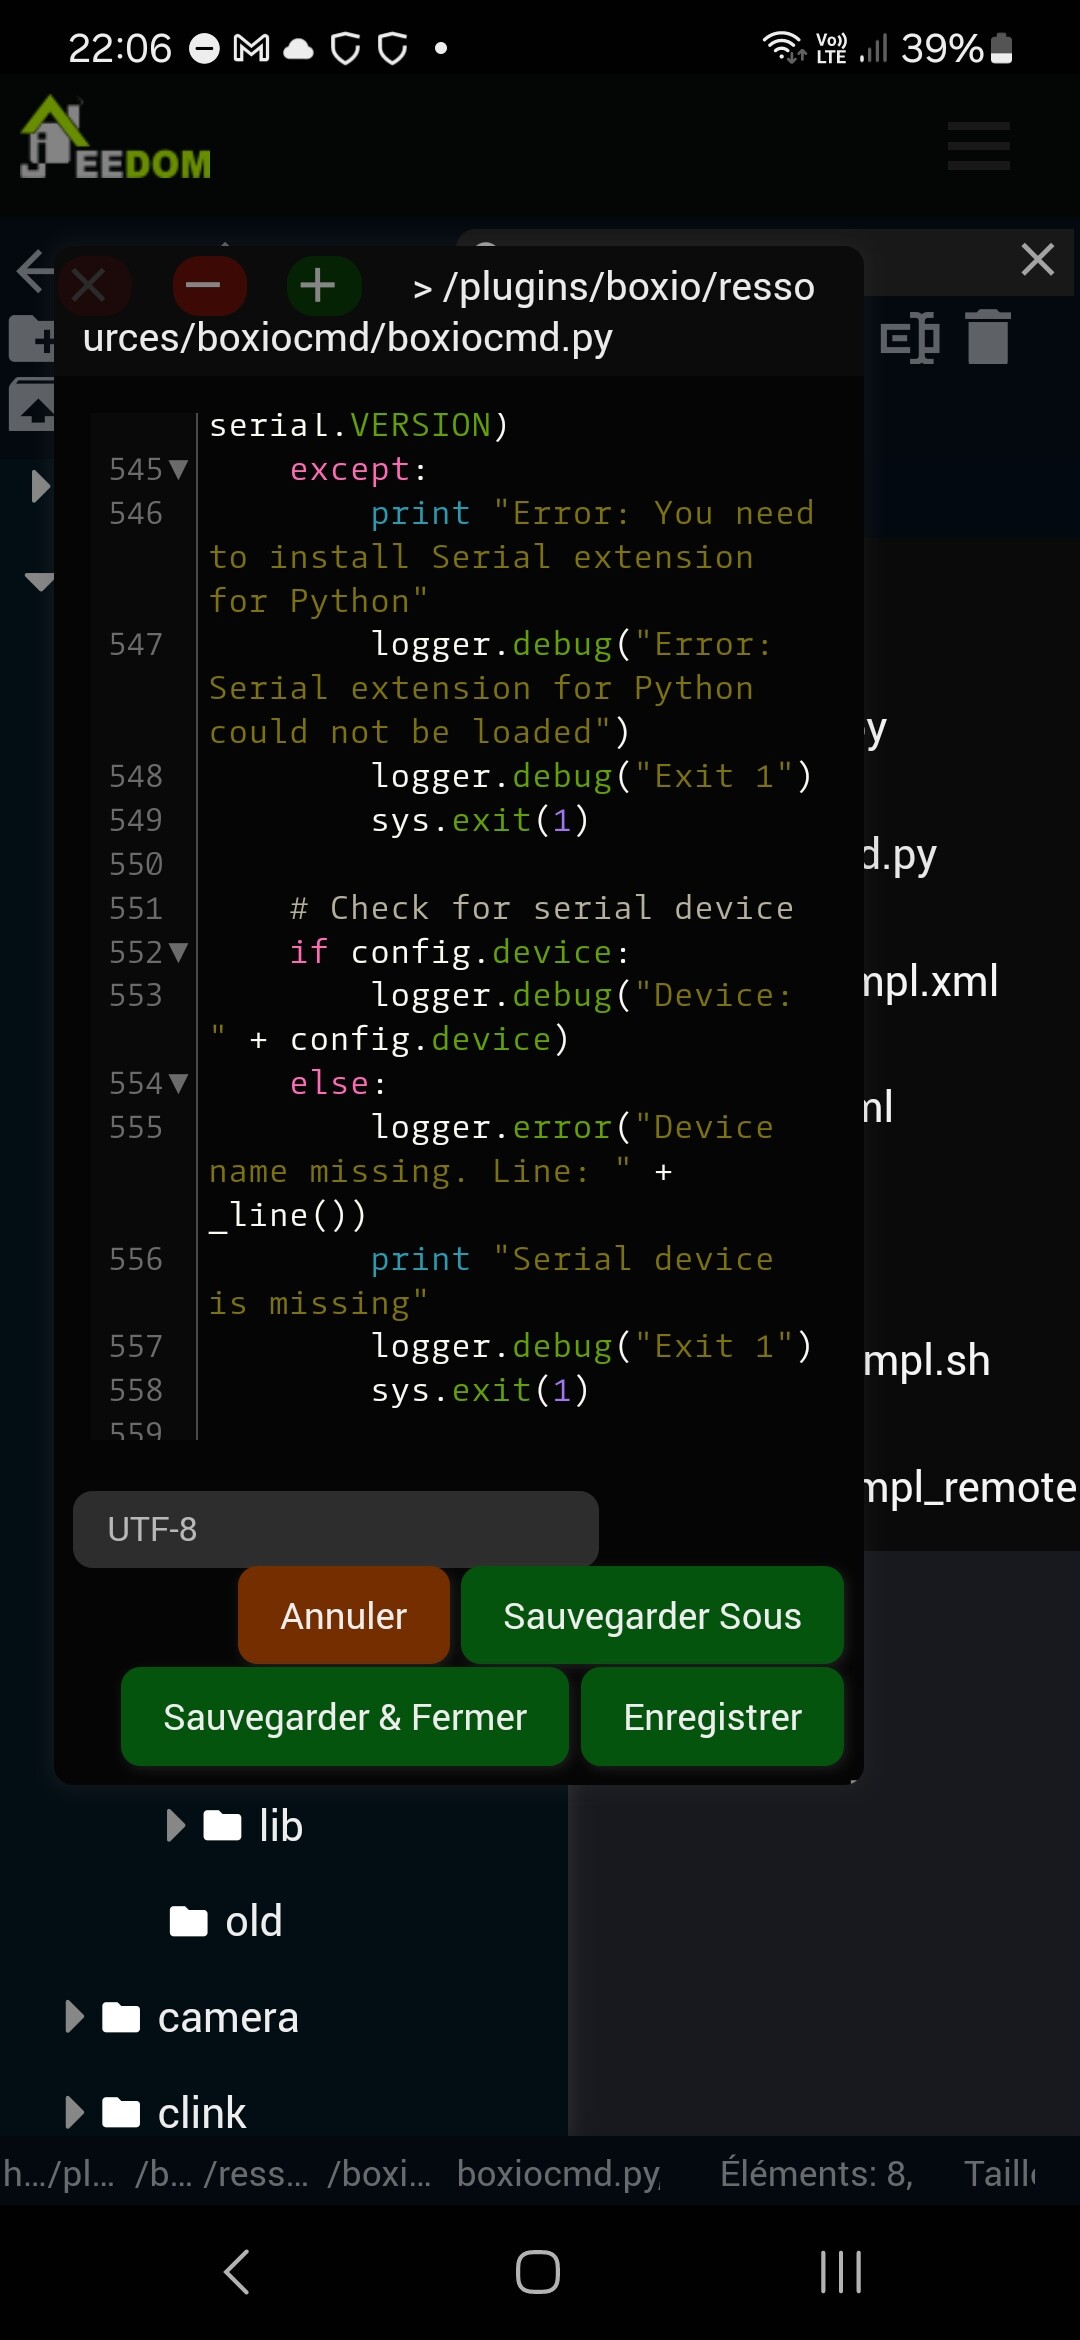1080x2340 pixels.
Task: Click line number 548 in gutter
Action: (x=136, y=776)
